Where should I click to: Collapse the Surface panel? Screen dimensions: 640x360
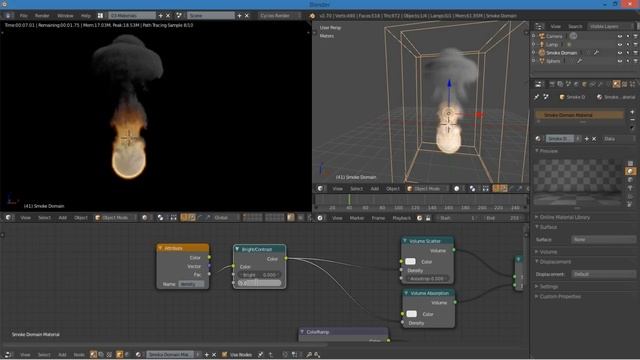tap(546, 227)
